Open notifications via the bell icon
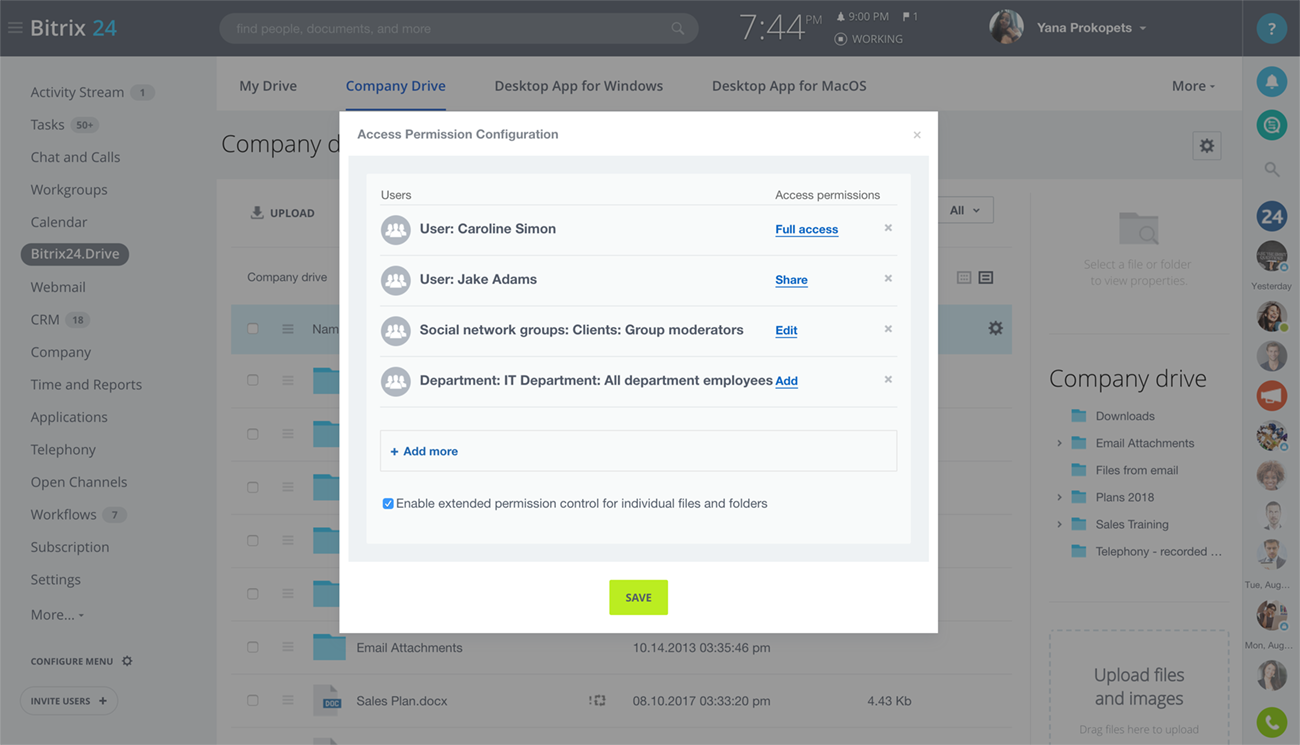 pyautogui.click(x=1271, y=81)
